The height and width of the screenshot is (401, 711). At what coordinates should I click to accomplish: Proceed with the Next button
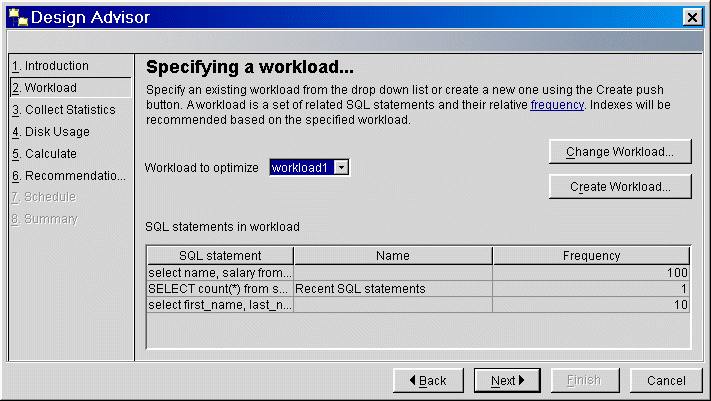[508, 380]
